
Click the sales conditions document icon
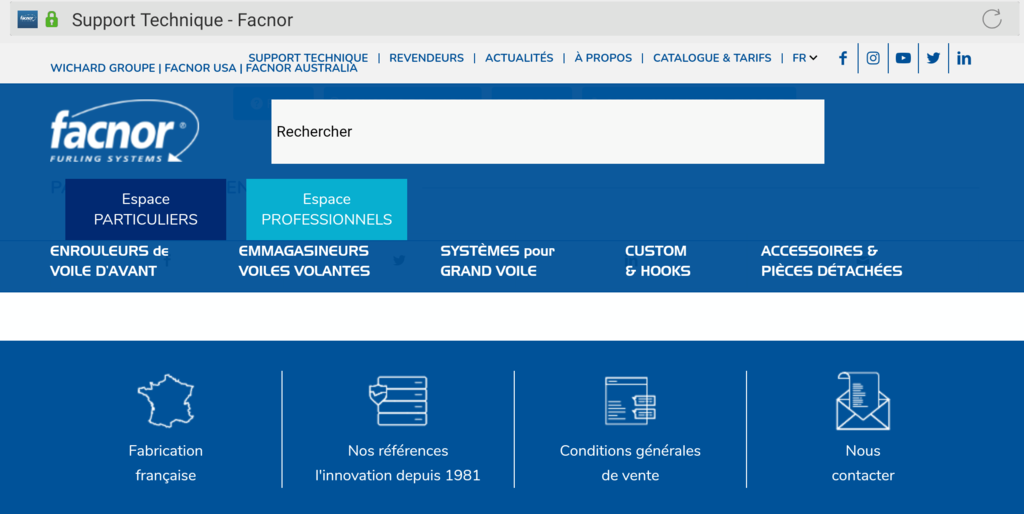point(630,400)
